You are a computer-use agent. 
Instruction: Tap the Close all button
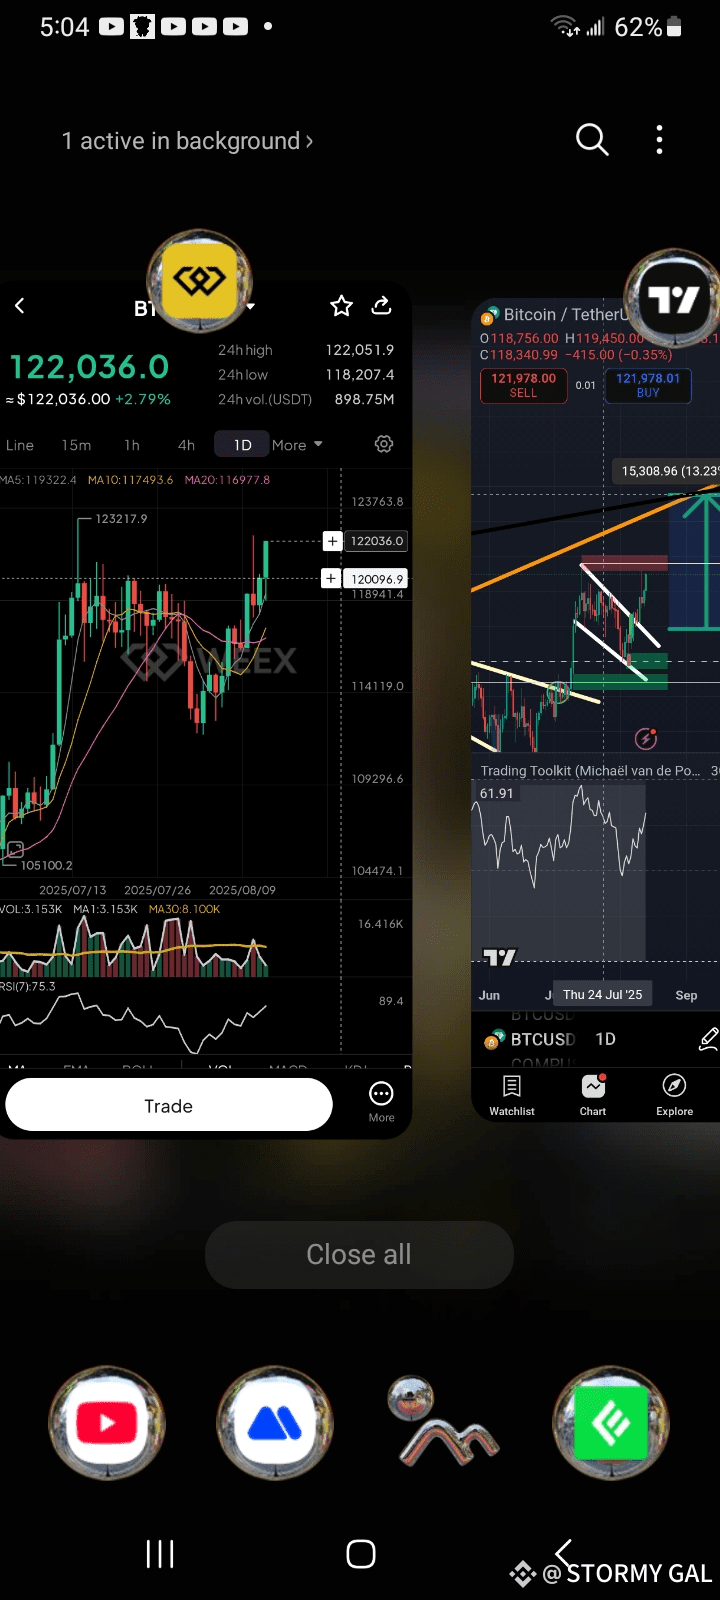pos(359,1254)
